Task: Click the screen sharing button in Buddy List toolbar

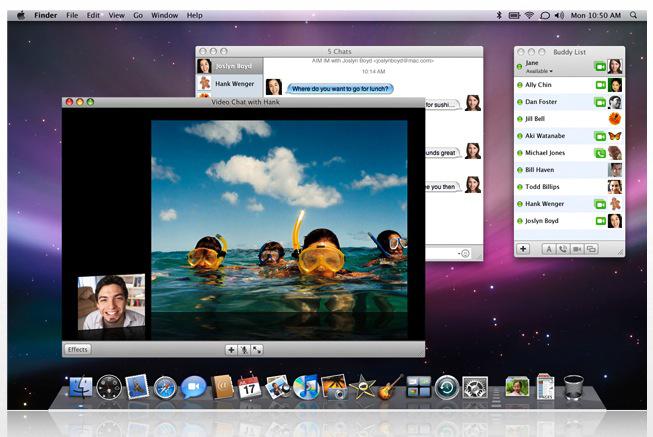Action: (591, 249)
